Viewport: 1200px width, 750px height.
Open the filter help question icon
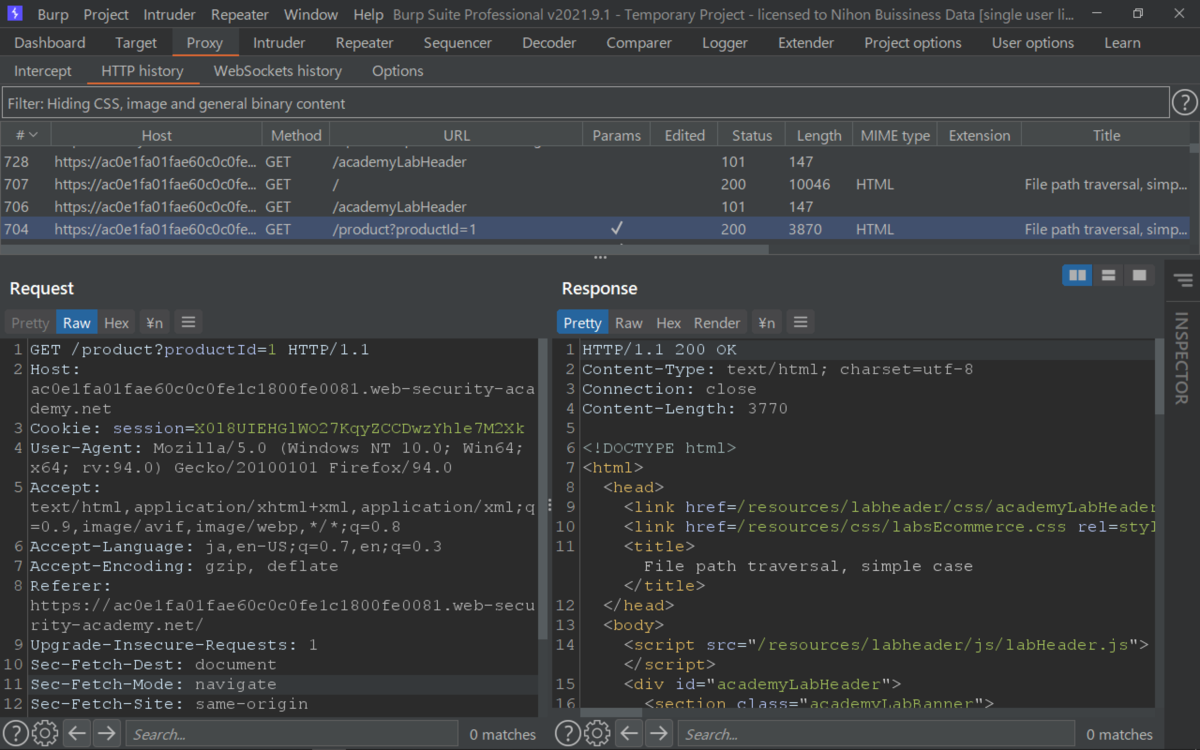coord(1184,102)
